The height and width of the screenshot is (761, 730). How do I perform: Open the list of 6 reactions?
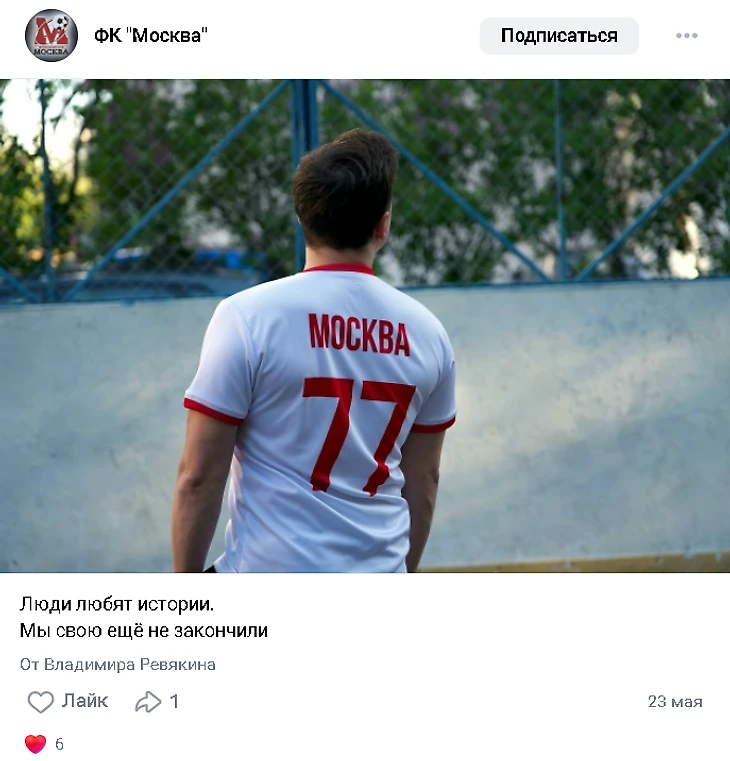pos(59,744)
